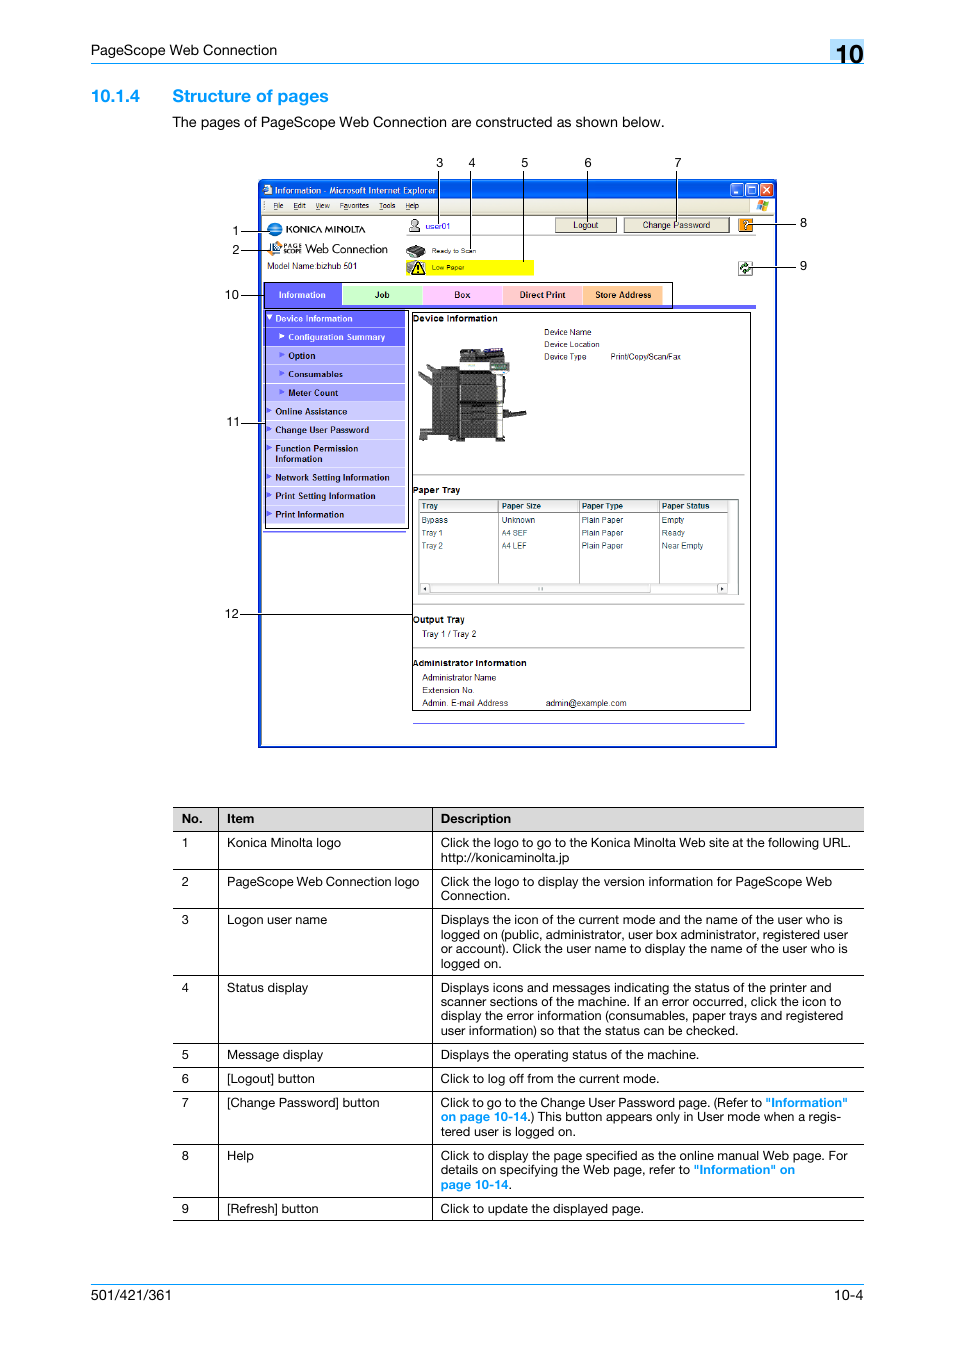Image resolution: width=954 pixels, height=1351 pixels.
Task: Expand Online Assistance in the side menu
Action: pyautogui.click(x=335, y=411)
